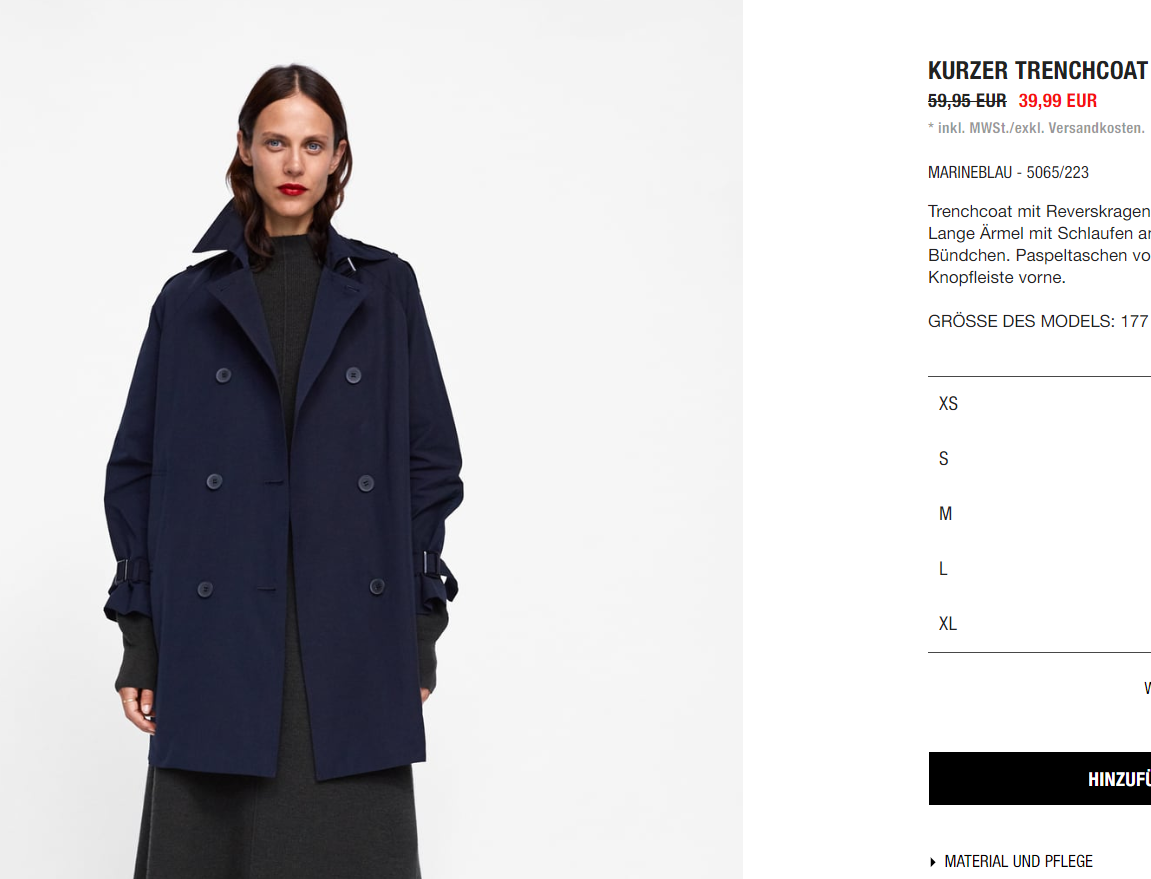This screenshot has width=1151, height=879.
Task: Click the crossed-out price 59,95 EUR
Action: 967,101
